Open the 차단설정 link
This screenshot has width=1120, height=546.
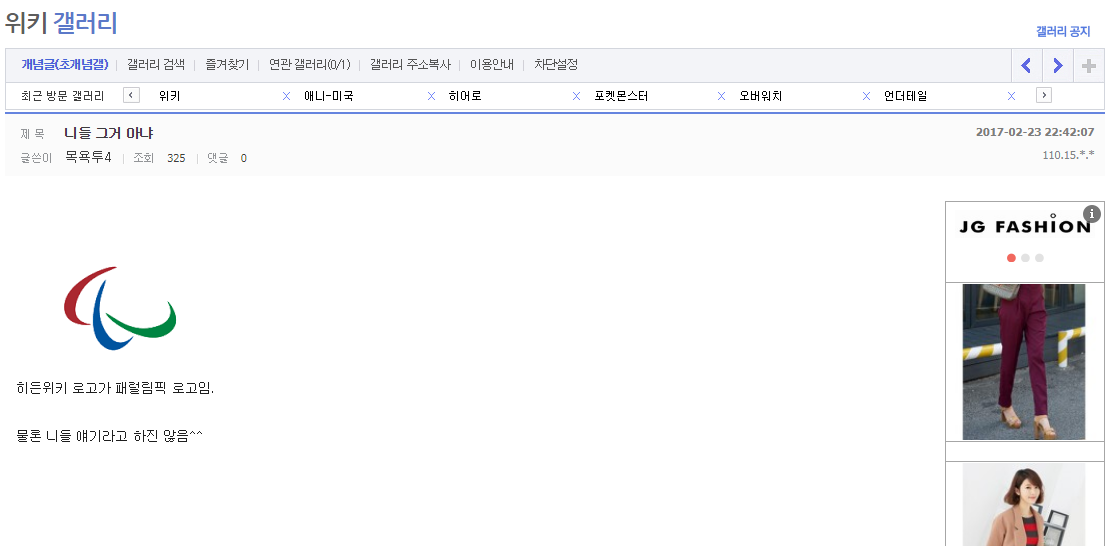pos(556,65)
